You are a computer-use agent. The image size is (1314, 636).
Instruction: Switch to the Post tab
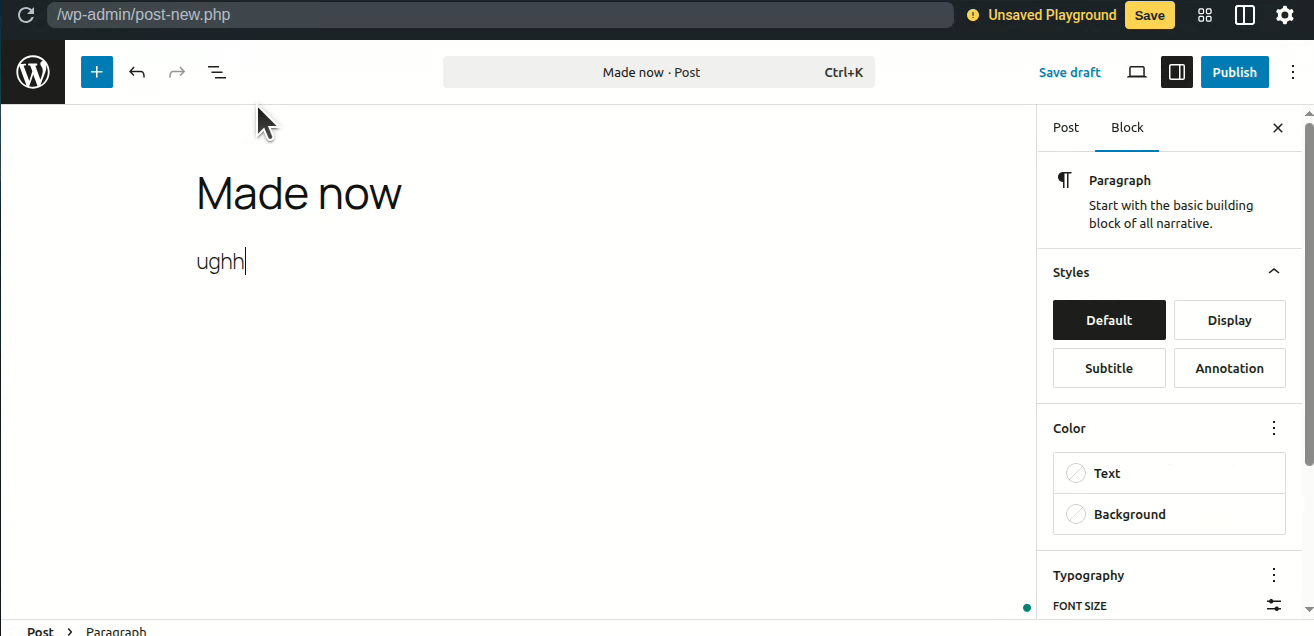pyautogui.click(x=1066, y=128)
